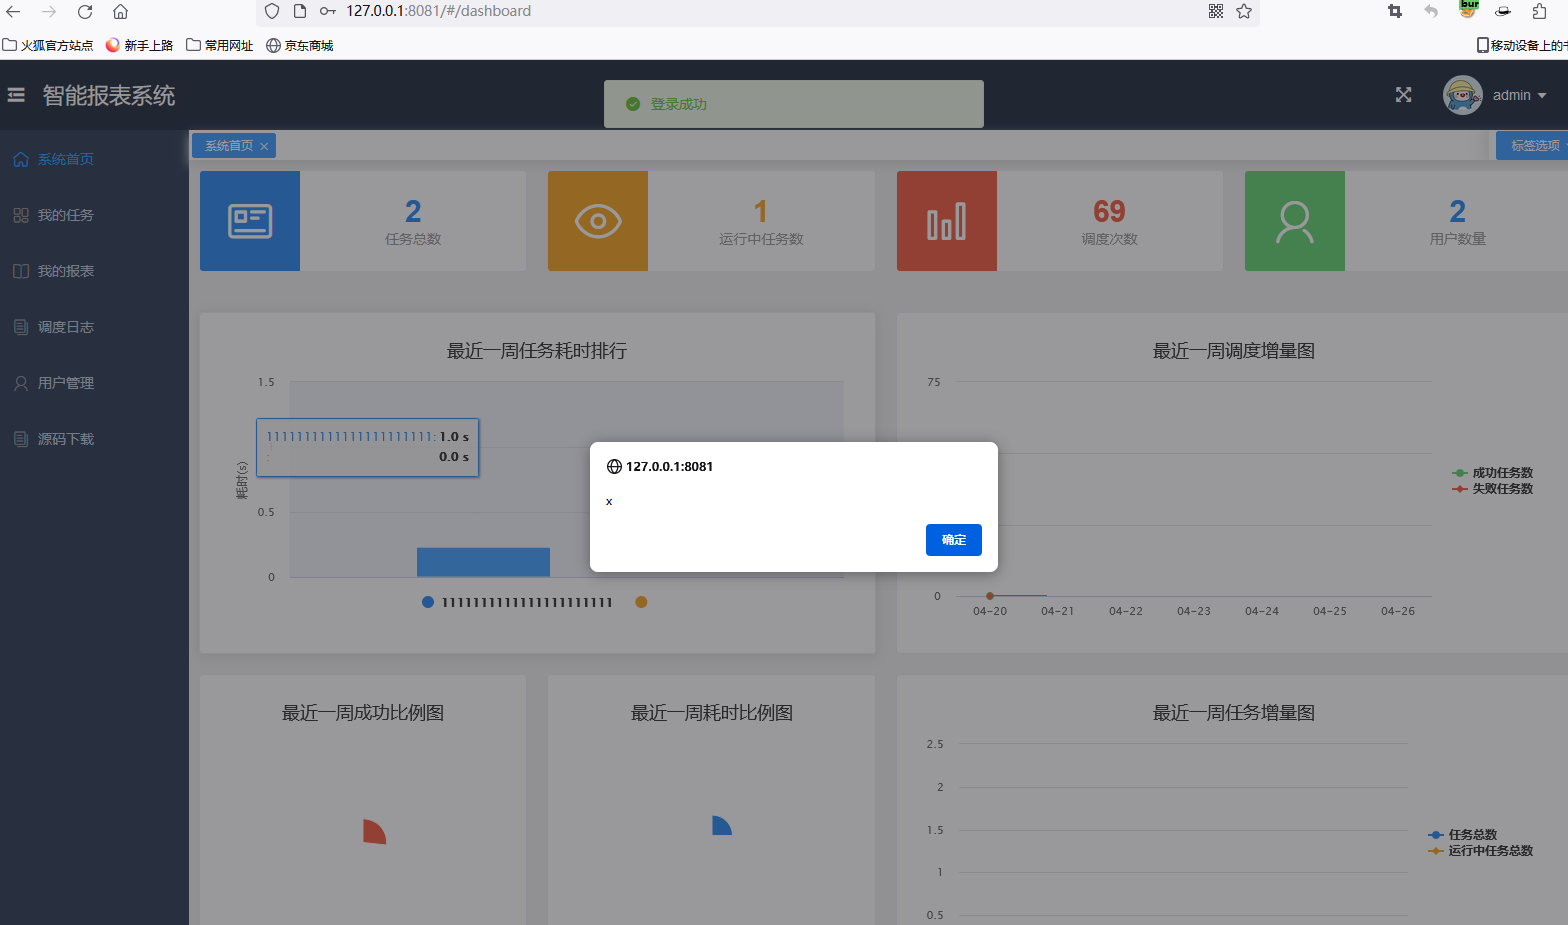Go to 我的任务 in the sidebar
Viewport: 1568px width, 925px height.
tap(94, 215)
